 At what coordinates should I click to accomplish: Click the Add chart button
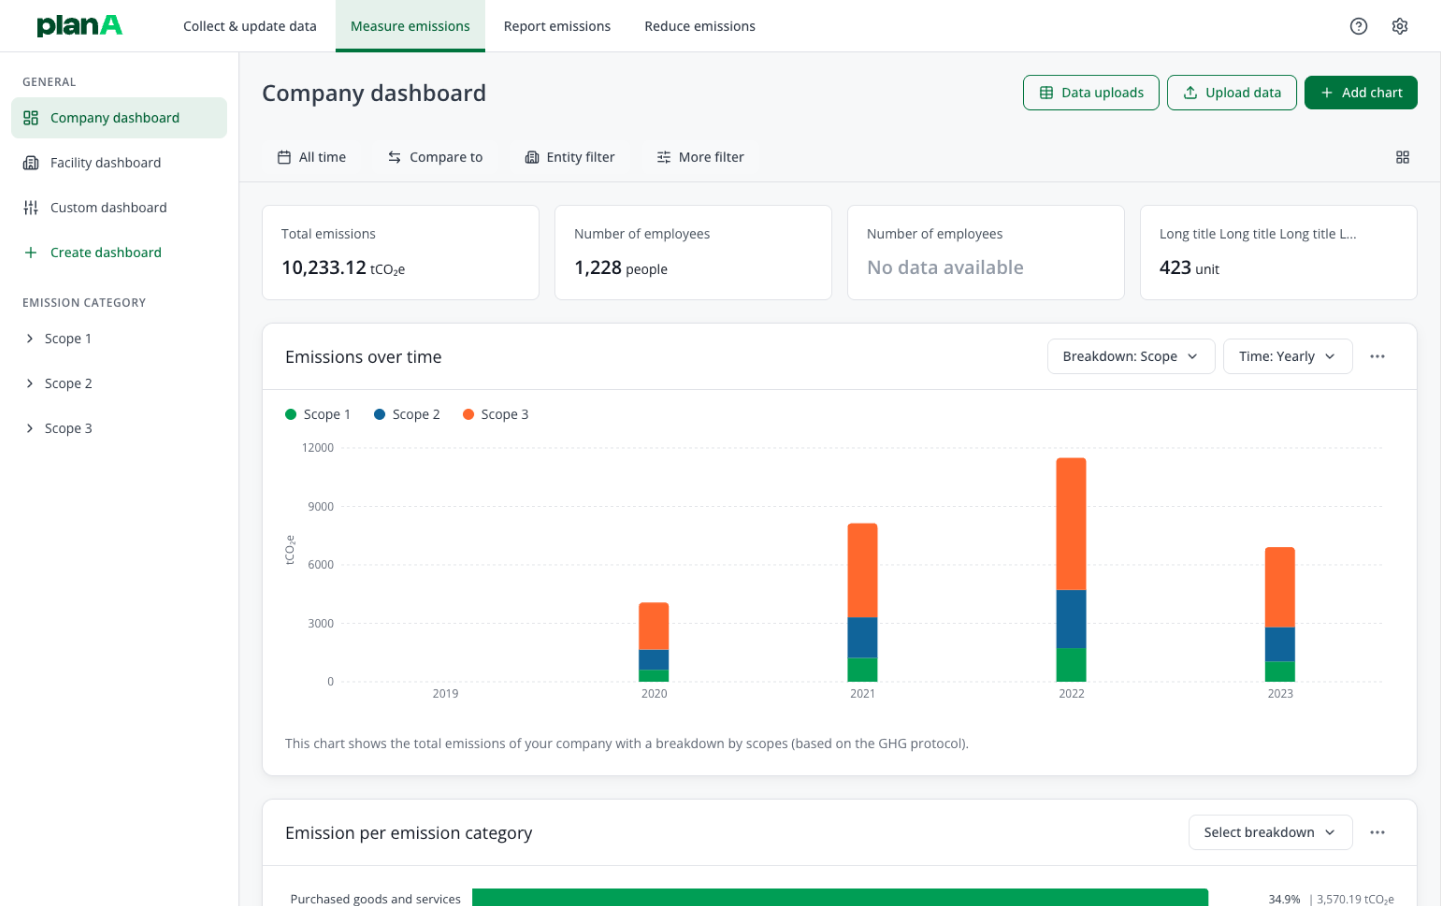(1361, 92)
